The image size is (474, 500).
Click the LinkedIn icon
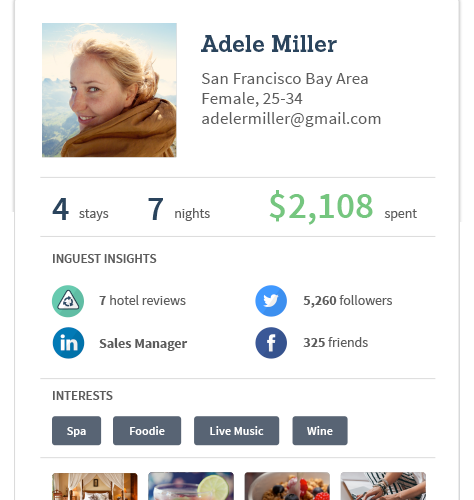[x=68, y=343]
